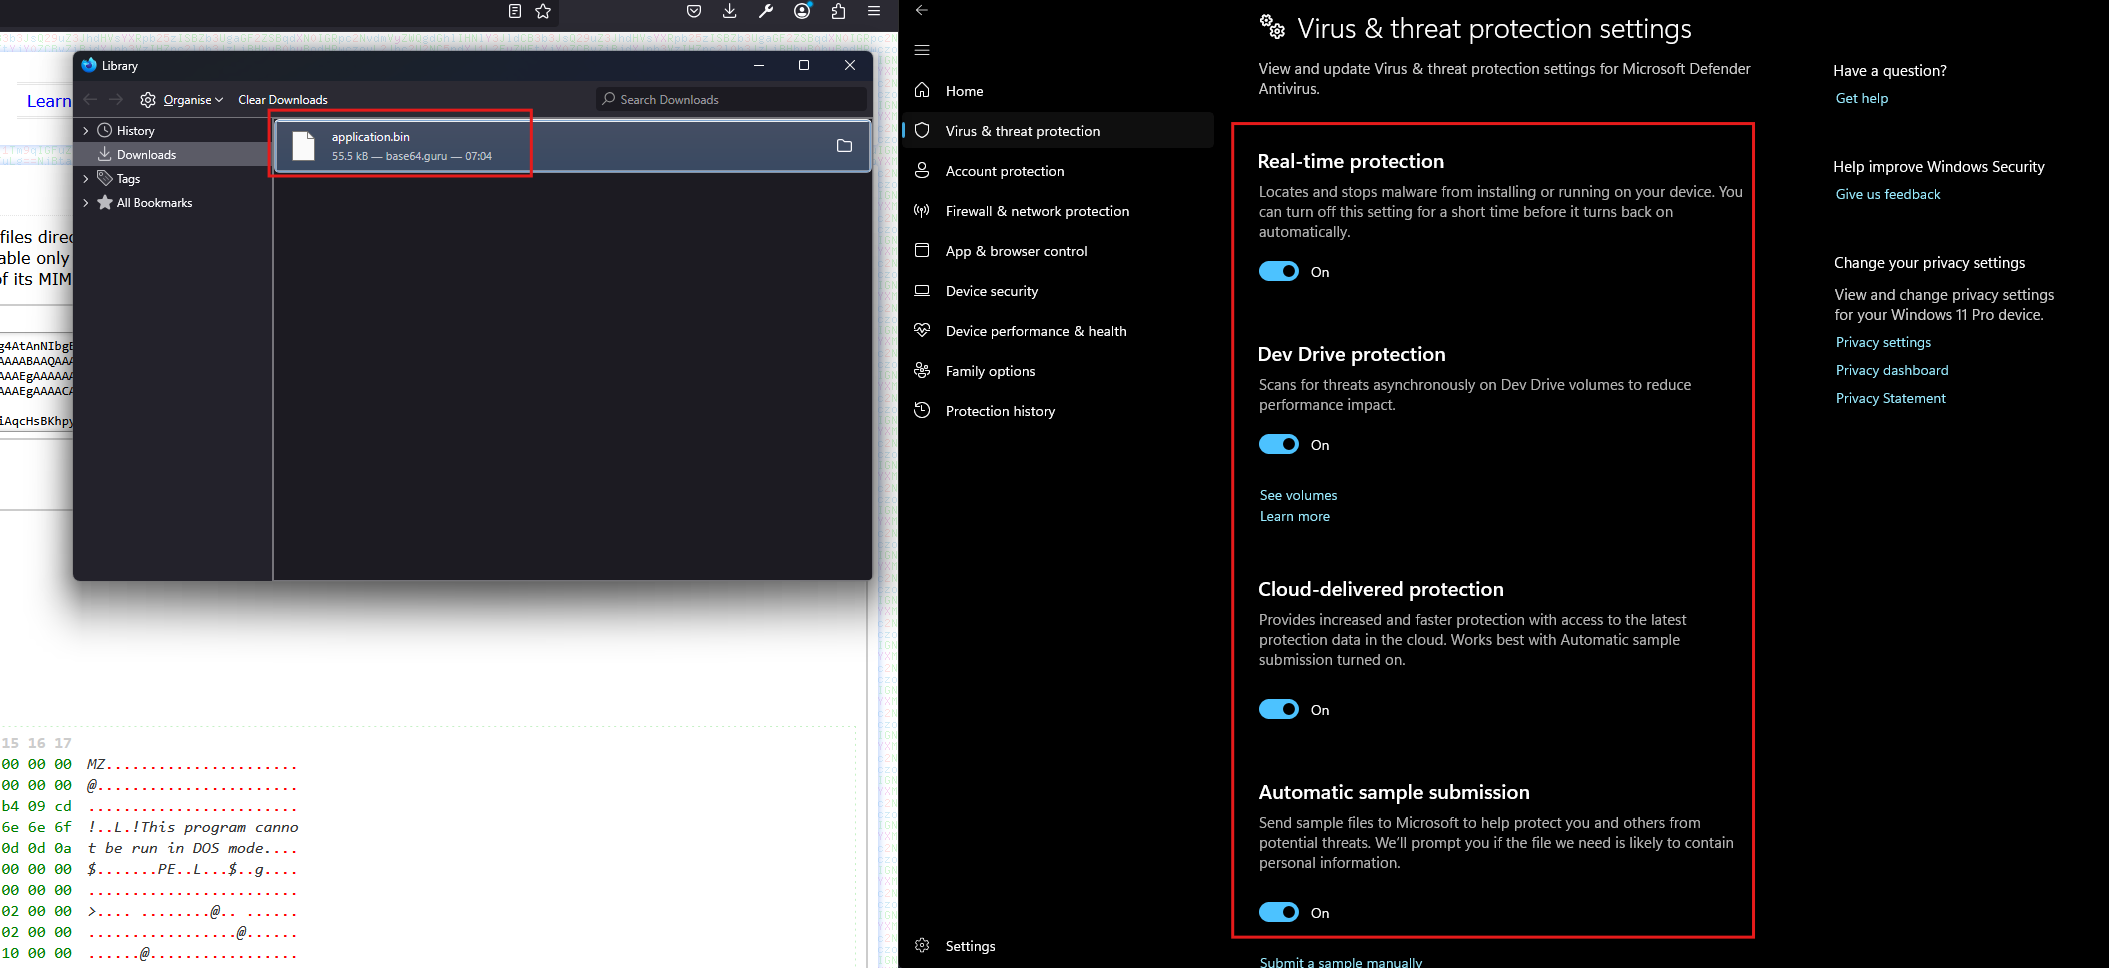Select All Bookmarks in Library sidebar
The height and width of the screenshot is (968, 2109).
[172, 203]
